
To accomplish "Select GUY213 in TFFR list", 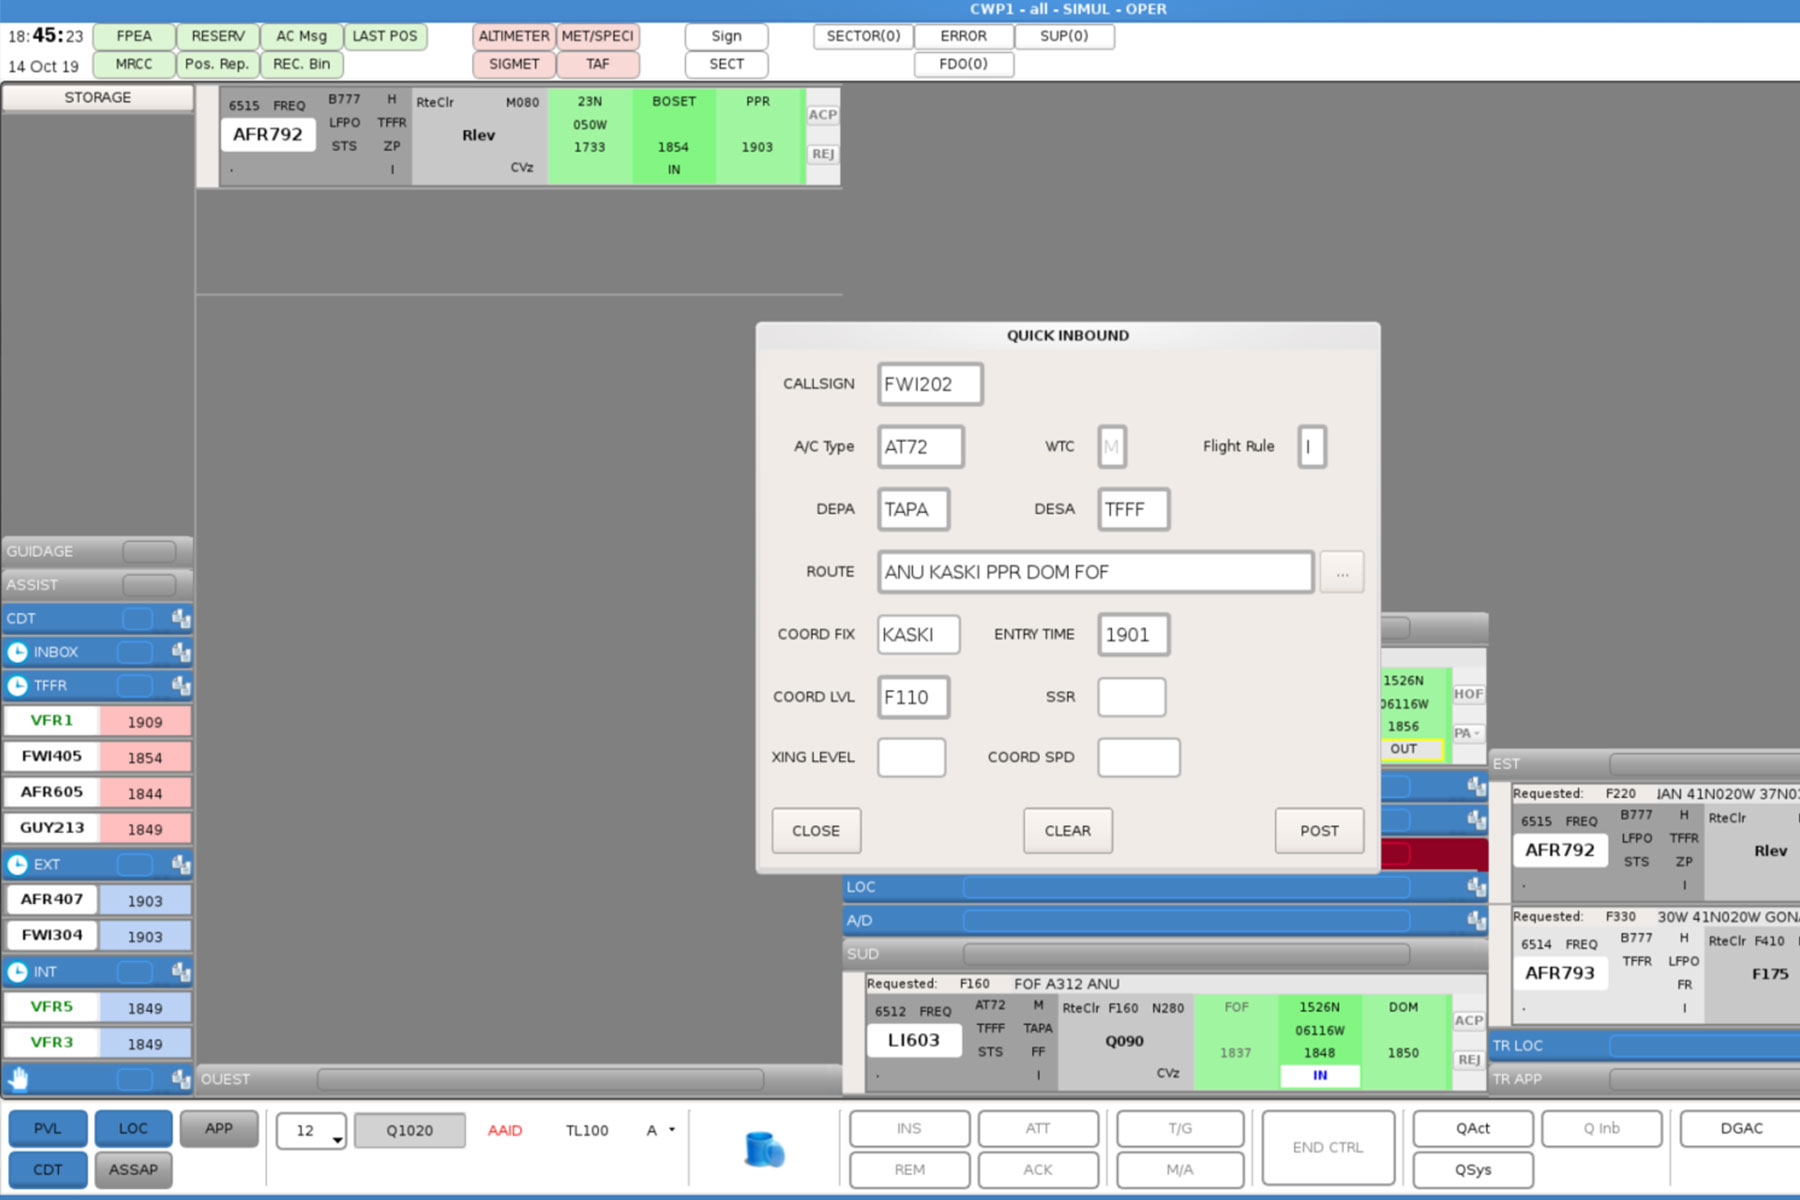I will pyautogui.click(x=52, y=828).
